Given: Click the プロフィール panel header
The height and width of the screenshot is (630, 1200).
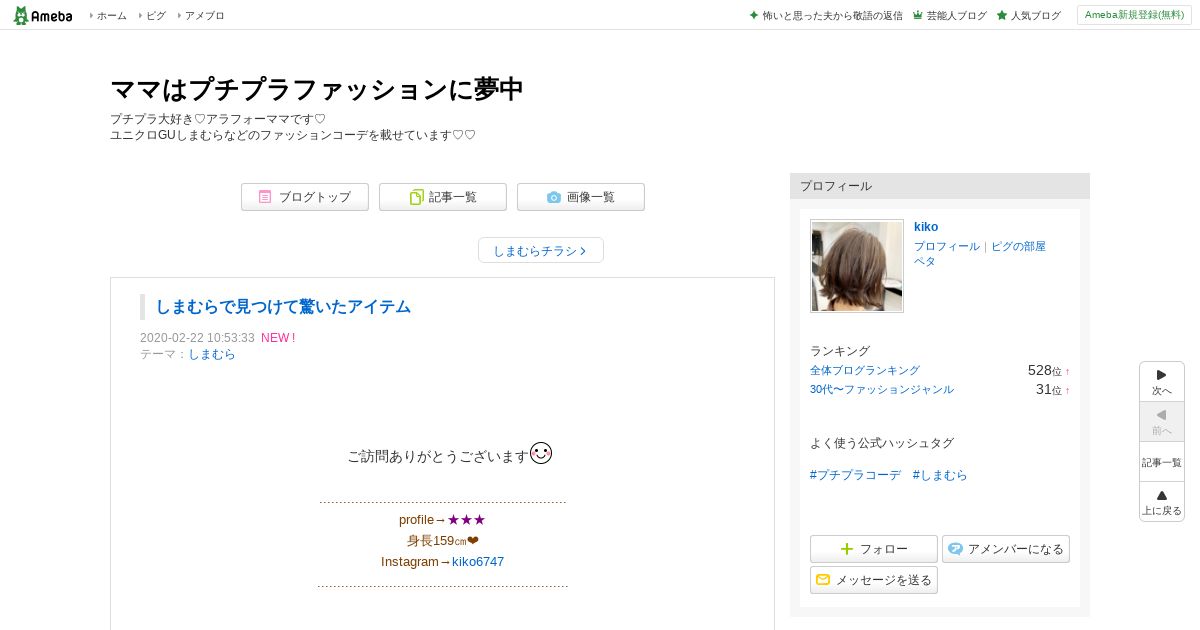Looking at the screenshot, I should (940, 186).
